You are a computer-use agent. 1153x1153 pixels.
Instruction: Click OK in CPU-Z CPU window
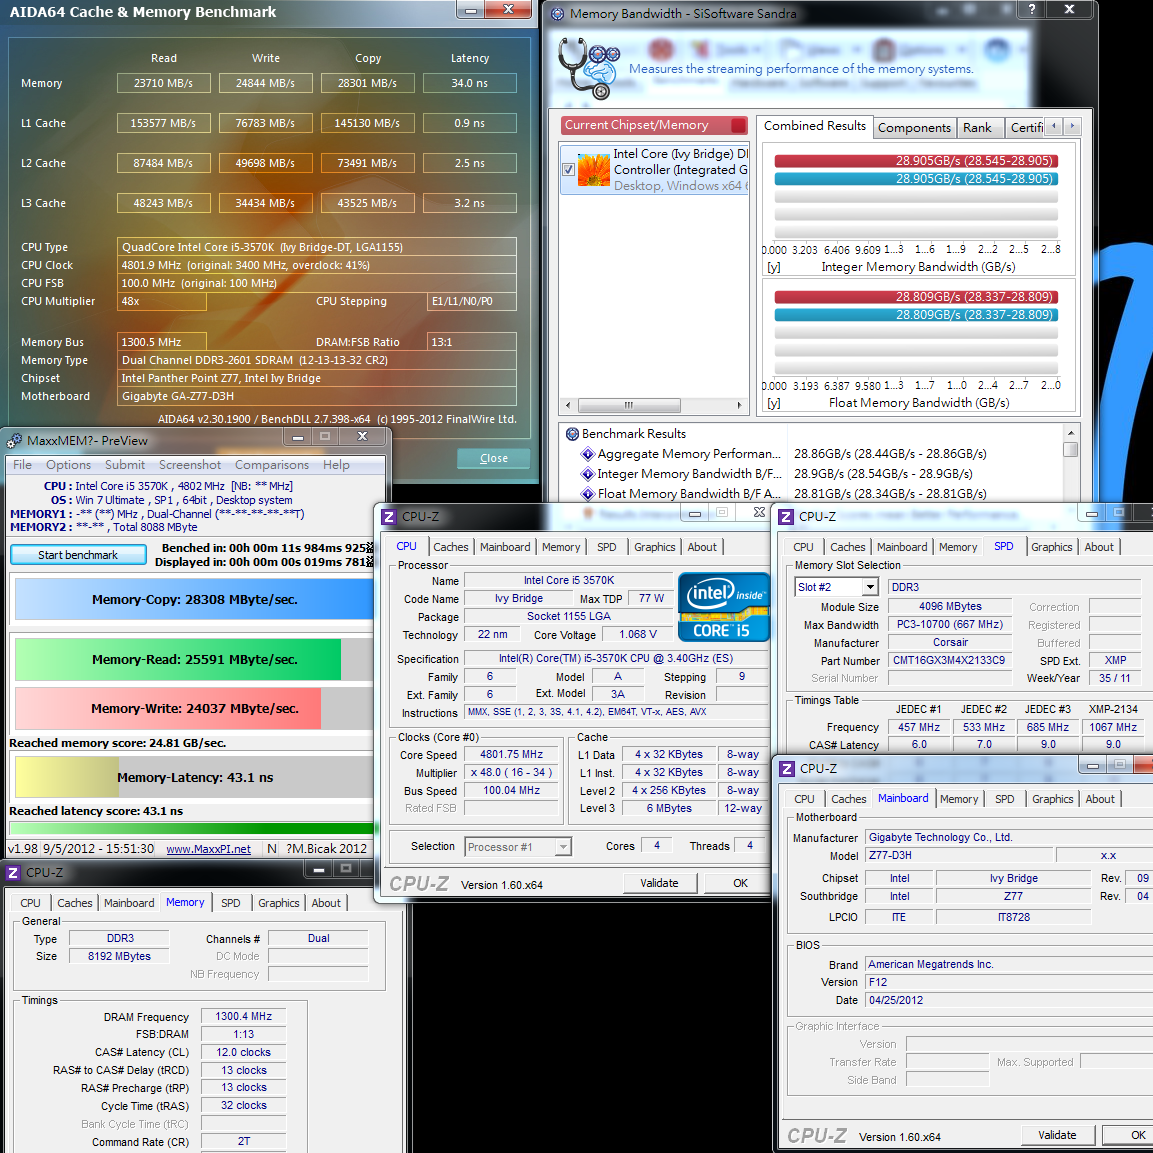click(x=740, y=883)
